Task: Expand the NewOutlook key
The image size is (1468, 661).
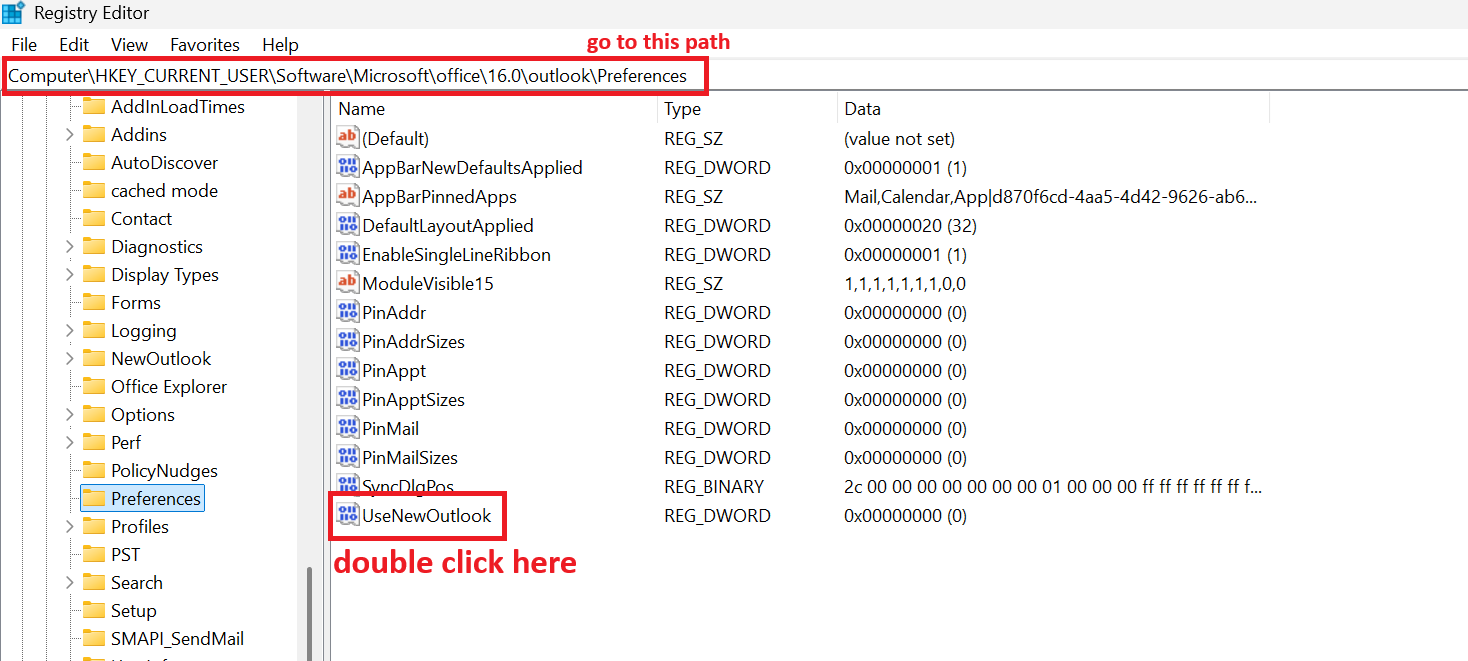Action: [69, 358]
